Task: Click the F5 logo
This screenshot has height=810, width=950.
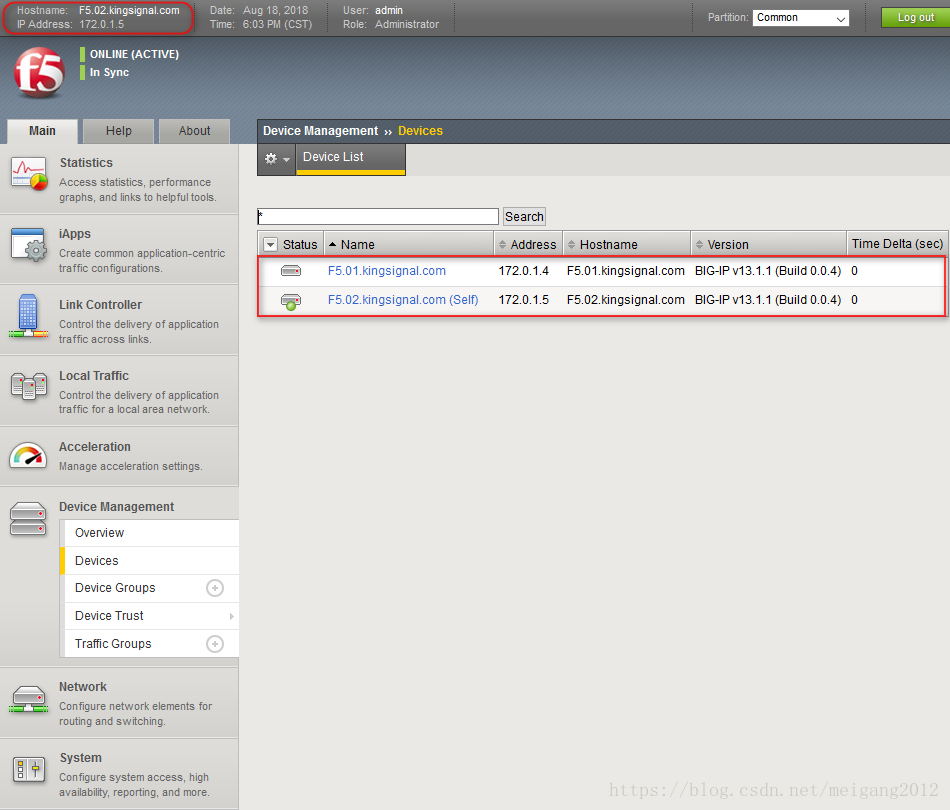Action: coord(39,73)
